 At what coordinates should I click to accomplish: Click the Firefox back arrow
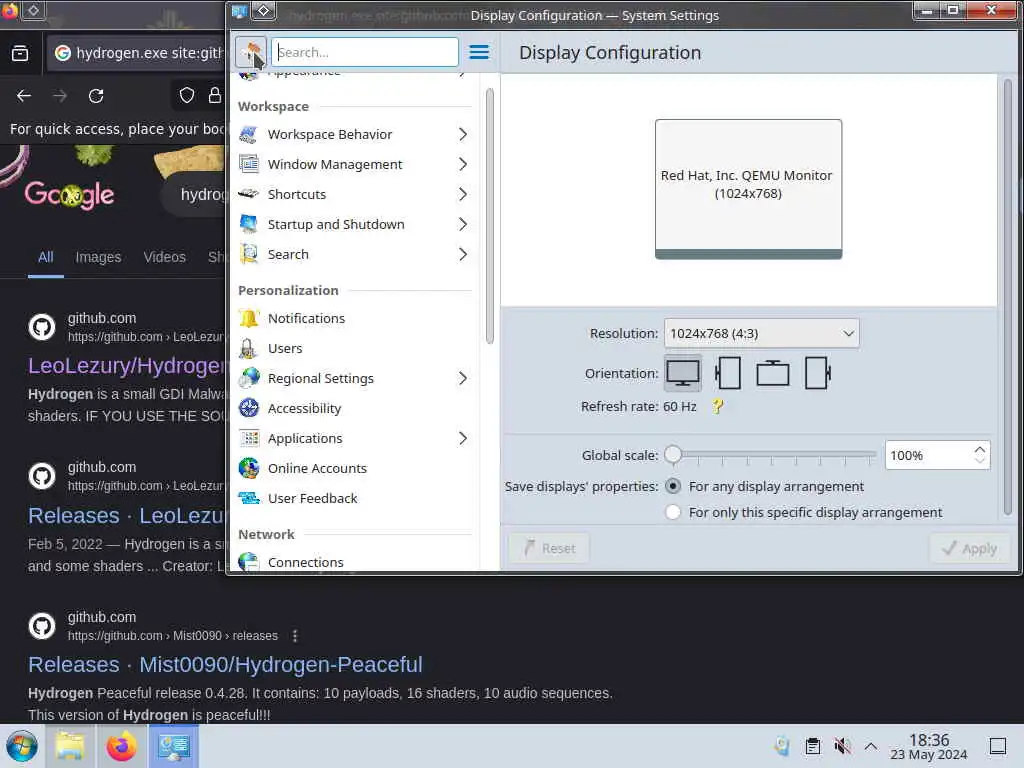coord(24,96)
